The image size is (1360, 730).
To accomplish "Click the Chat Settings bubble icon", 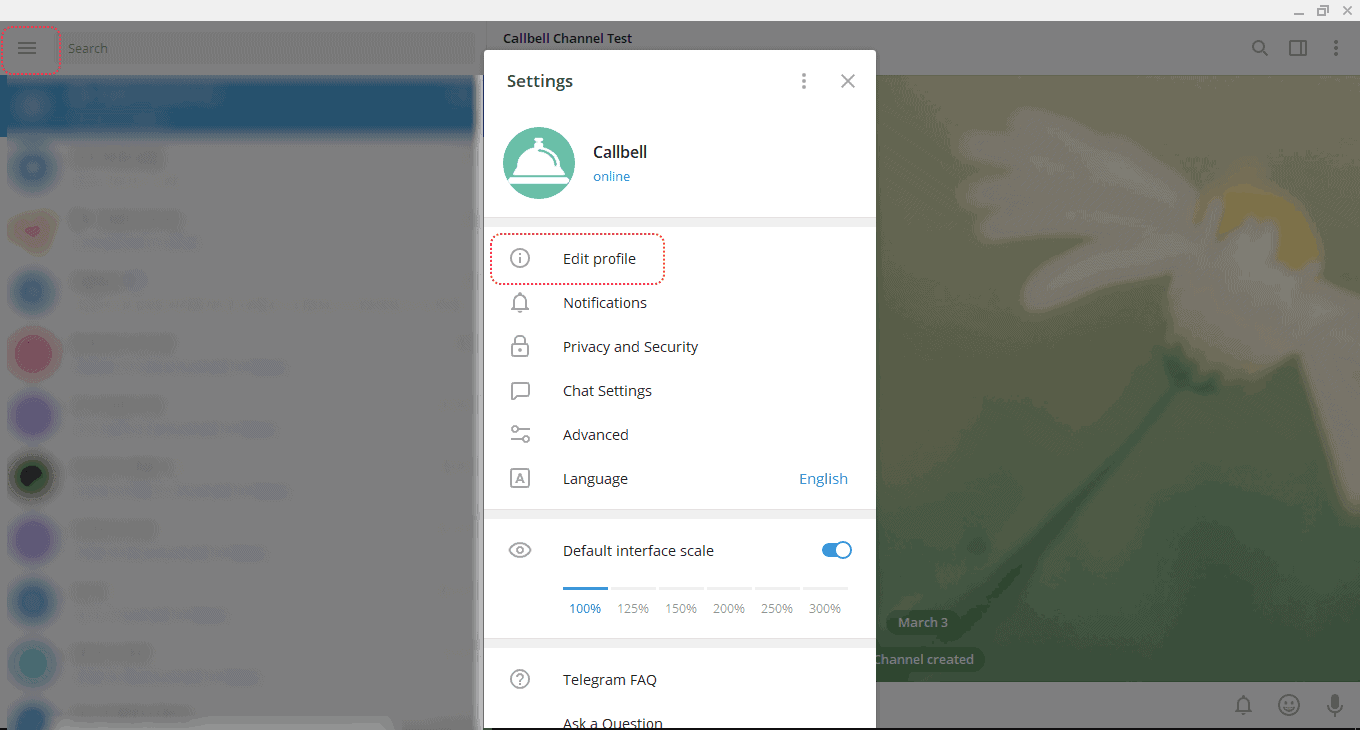I will click(x=520, y=391).
